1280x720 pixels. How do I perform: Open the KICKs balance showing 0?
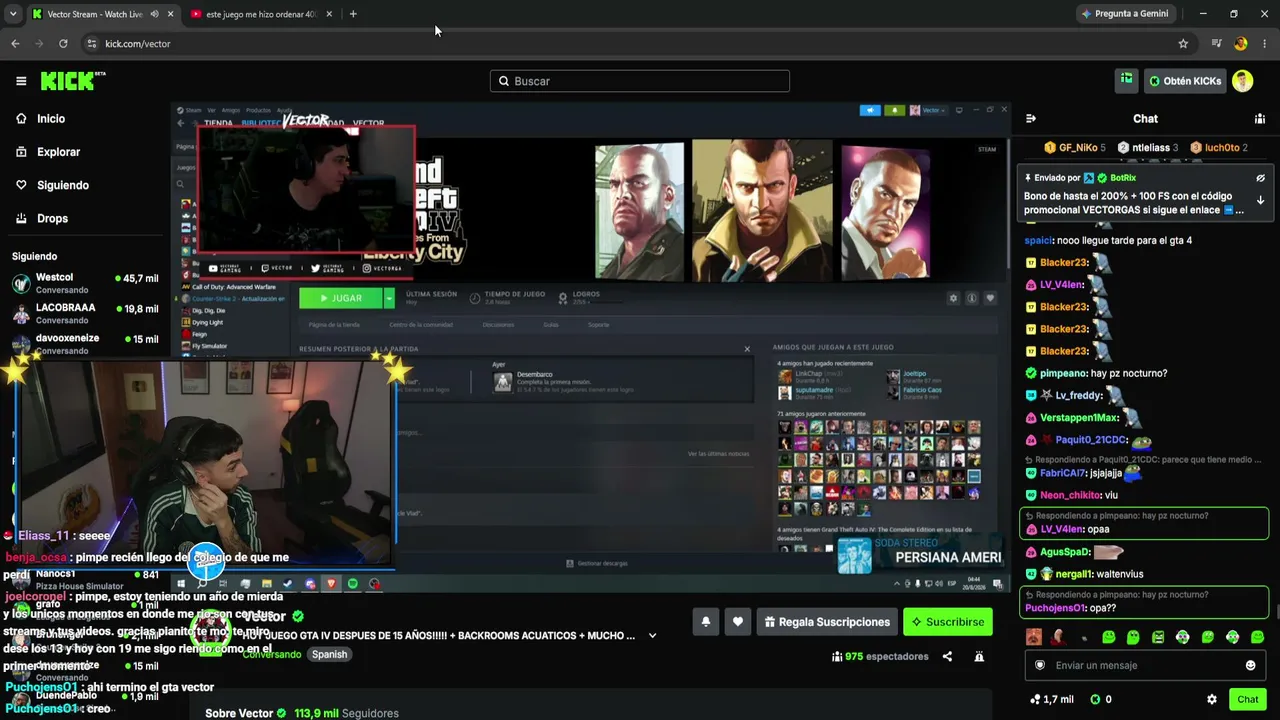[1101, 699]
